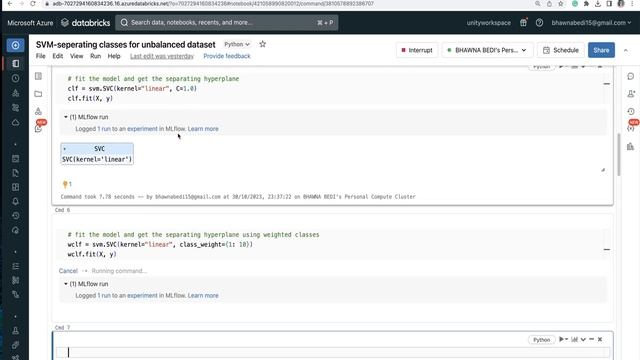Collapse the notebook header with chevron up
The image size is (640, 360).
[626, 50]
